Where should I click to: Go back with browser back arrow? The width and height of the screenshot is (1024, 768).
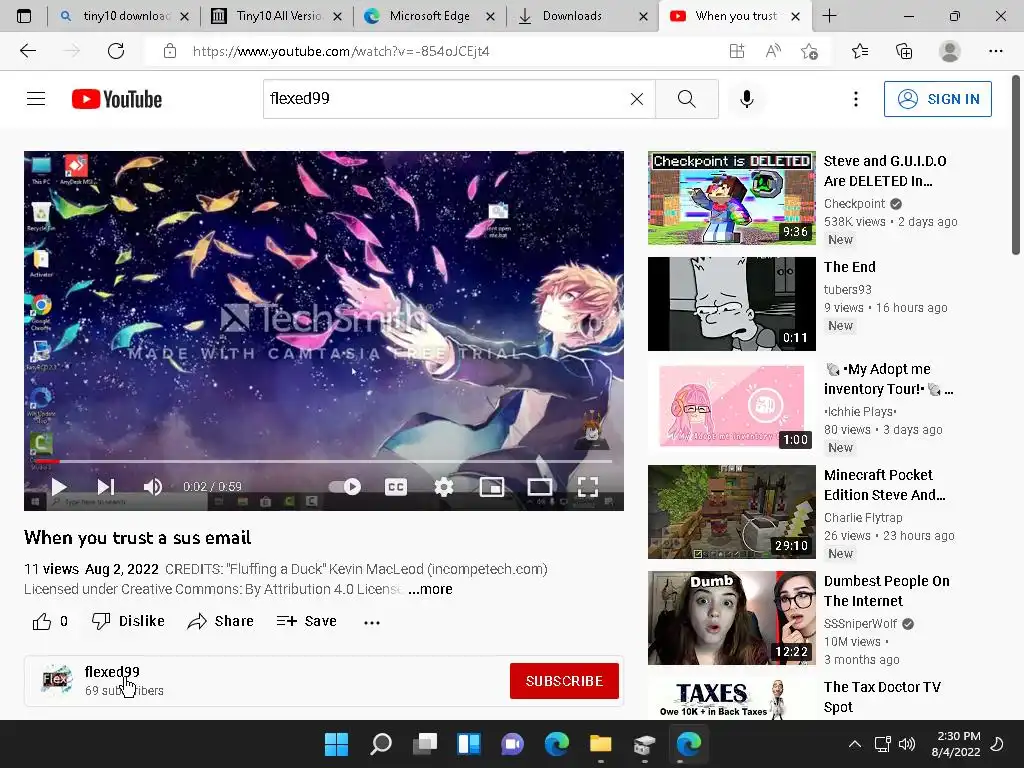27,51
